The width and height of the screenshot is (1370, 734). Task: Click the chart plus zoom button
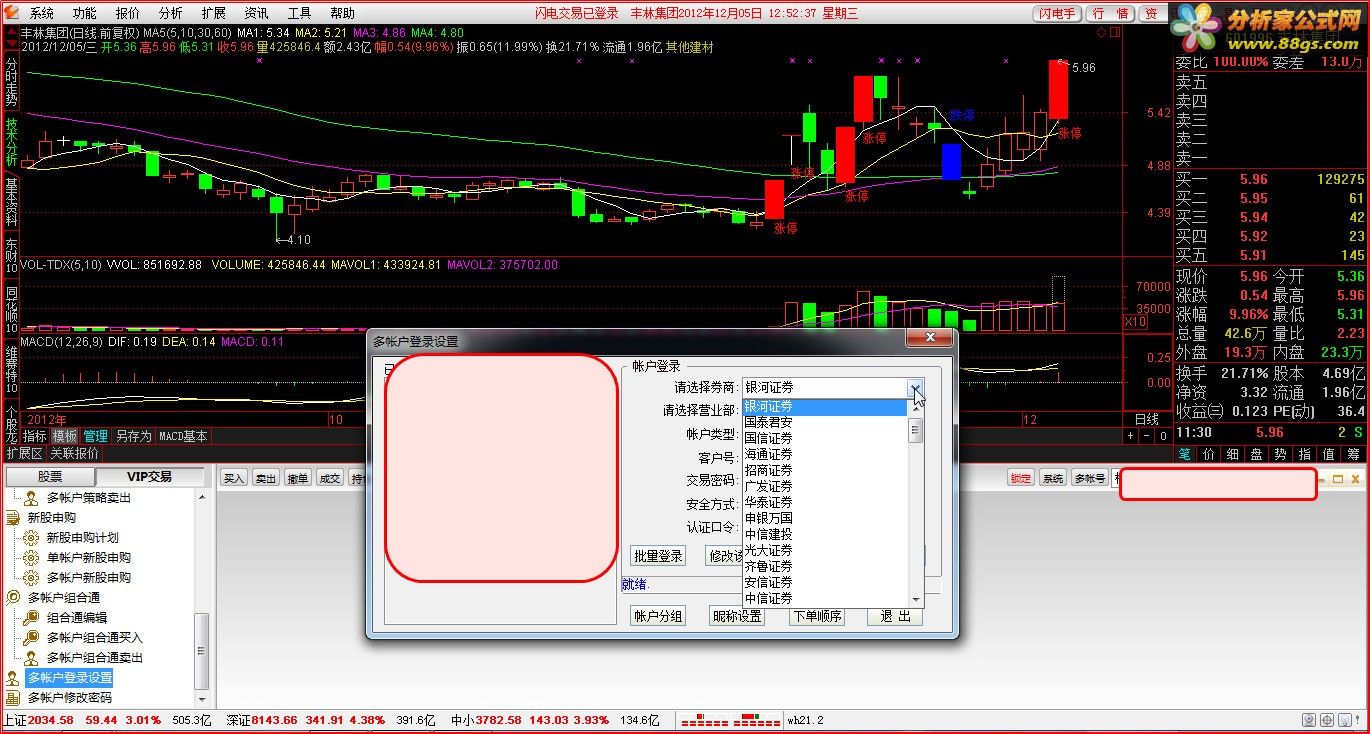tap(1131, 436)
